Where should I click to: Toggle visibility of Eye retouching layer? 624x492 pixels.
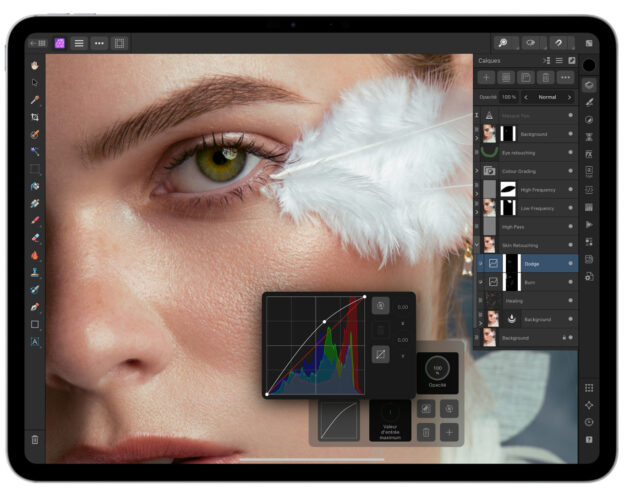pyautogui.click(x=570, y=153)
